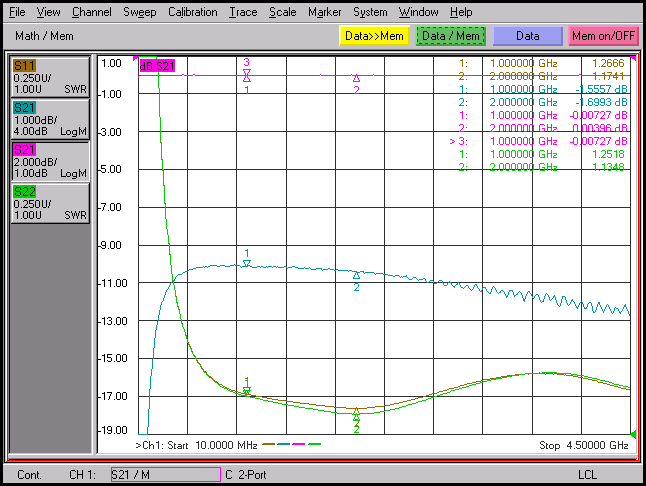
Task: Toggle the Mem on/OFF button
Action: [x=603, y=36]
